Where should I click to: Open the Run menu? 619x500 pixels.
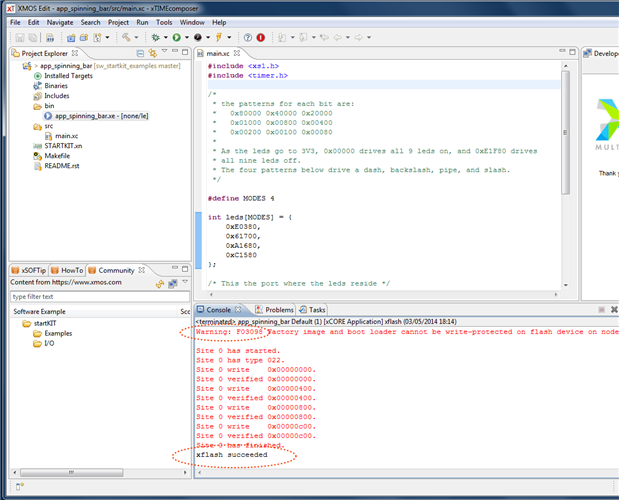point(143,22)
